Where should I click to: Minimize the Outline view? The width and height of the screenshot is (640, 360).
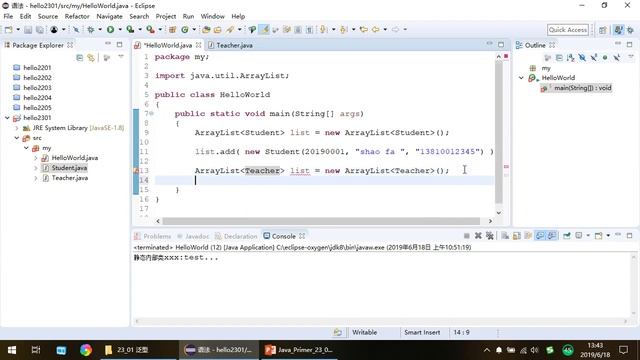pyautogui.click(x=618, y=44)
